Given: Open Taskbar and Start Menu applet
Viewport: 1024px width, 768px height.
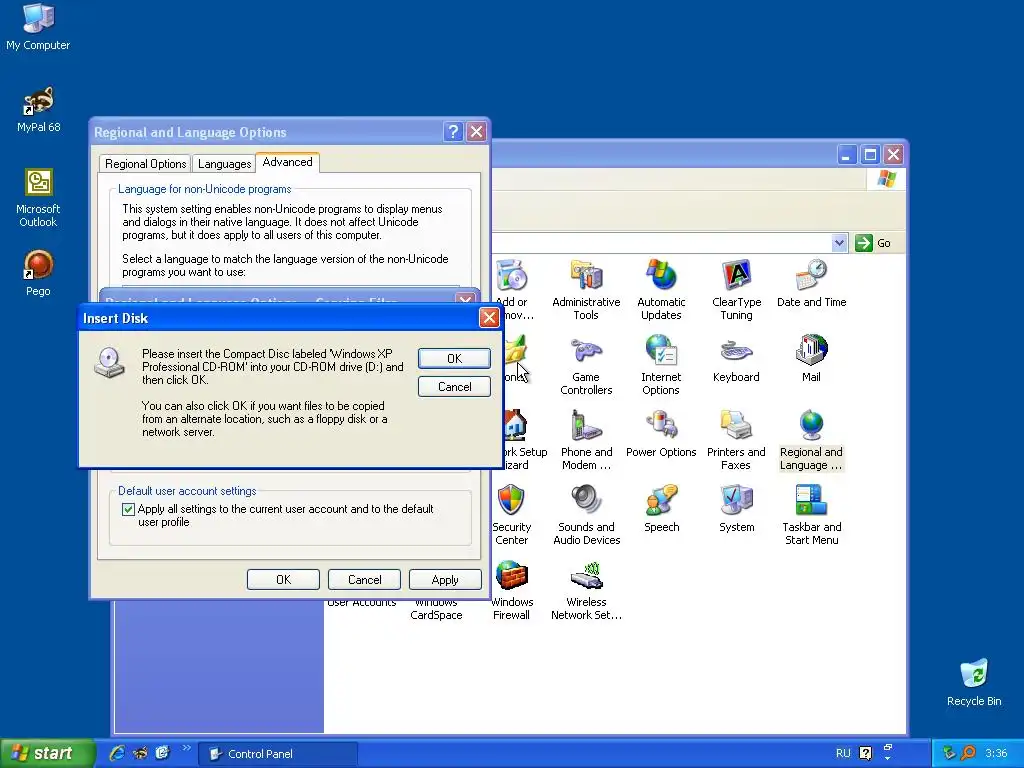Looking at the screenshot, I should click(x=811, y=515).
